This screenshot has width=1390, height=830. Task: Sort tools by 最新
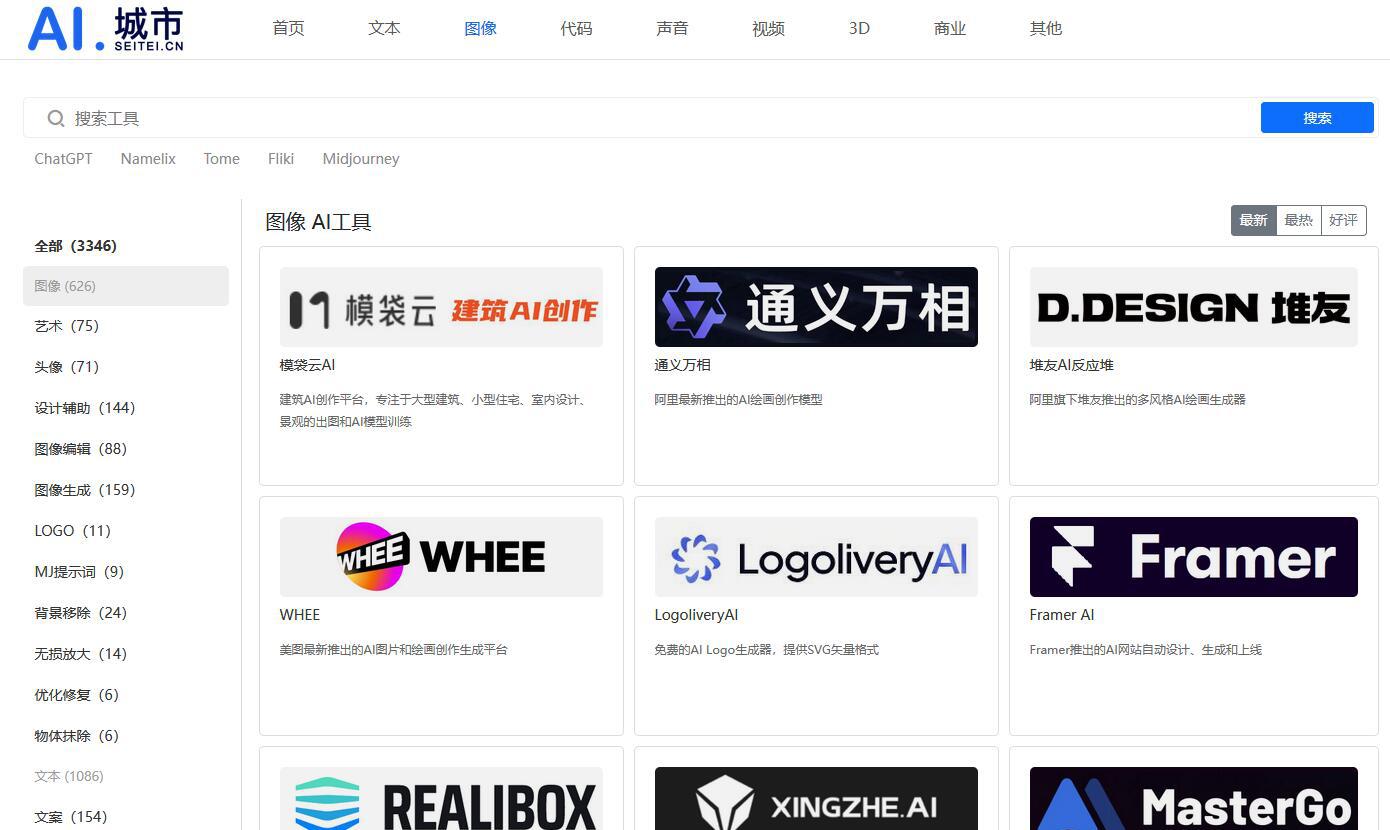click(x=1253, y=221)
